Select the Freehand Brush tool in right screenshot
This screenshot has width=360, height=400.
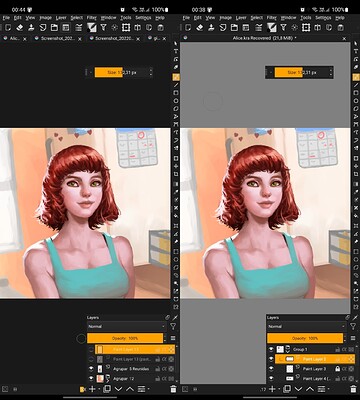click(x=356, y=77)
